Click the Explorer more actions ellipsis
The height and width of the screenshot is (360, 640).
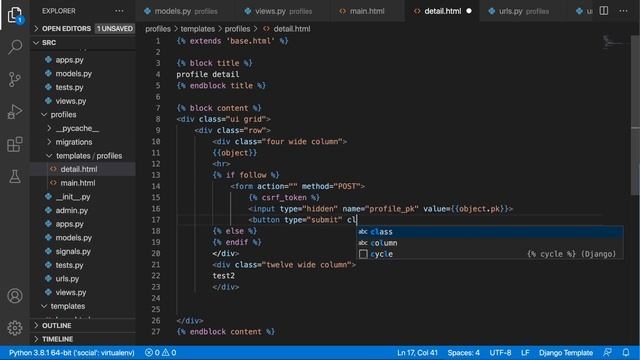pos(119,11)
